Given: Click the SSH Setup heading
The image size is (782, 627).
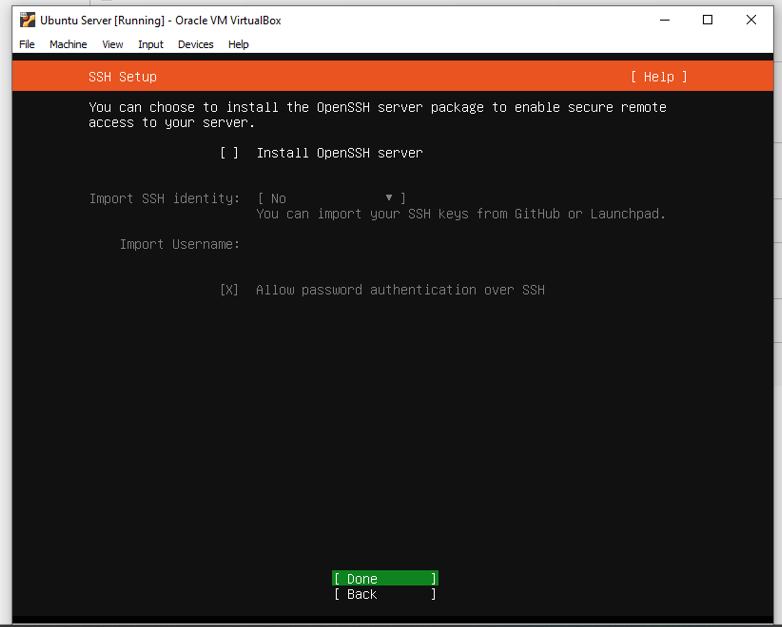Looking at the screenshot, I should click(123, 77).
